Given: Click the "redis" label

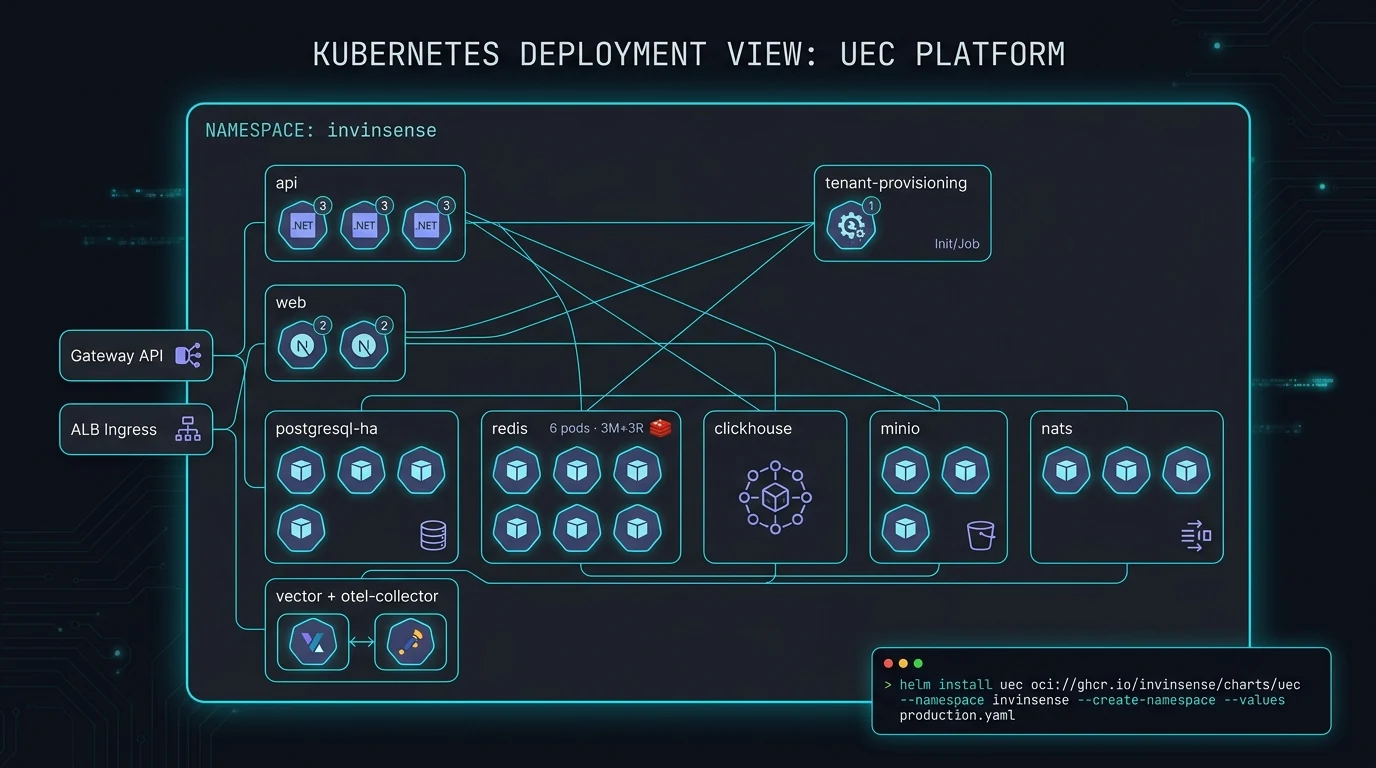Looking at the screenshot, I should pos(510,429).
